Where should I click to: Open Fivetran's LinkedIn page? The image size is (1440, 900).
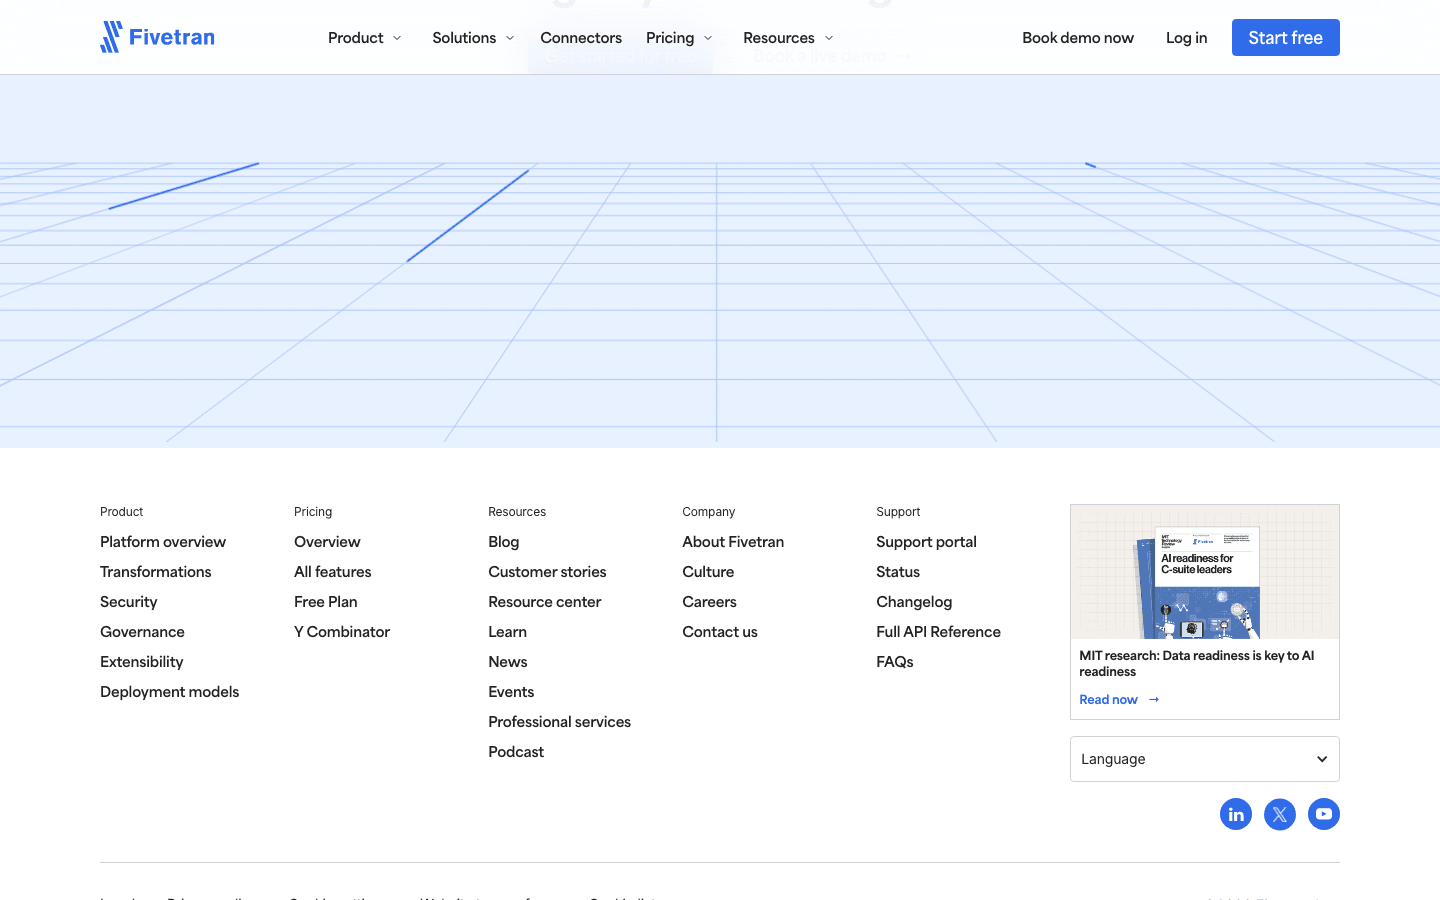(x=1236, y=814)
